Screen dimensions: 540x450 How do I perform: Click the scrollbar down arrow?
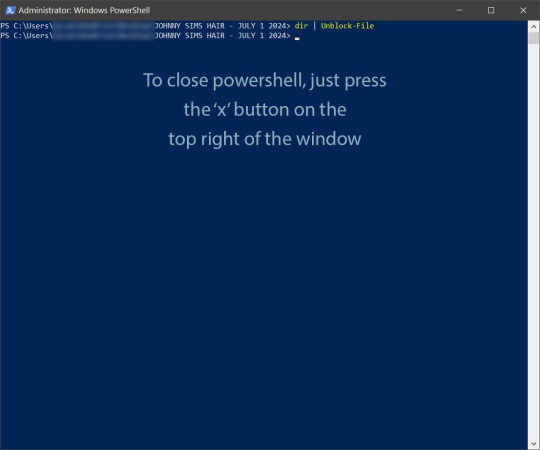(533, 444)
